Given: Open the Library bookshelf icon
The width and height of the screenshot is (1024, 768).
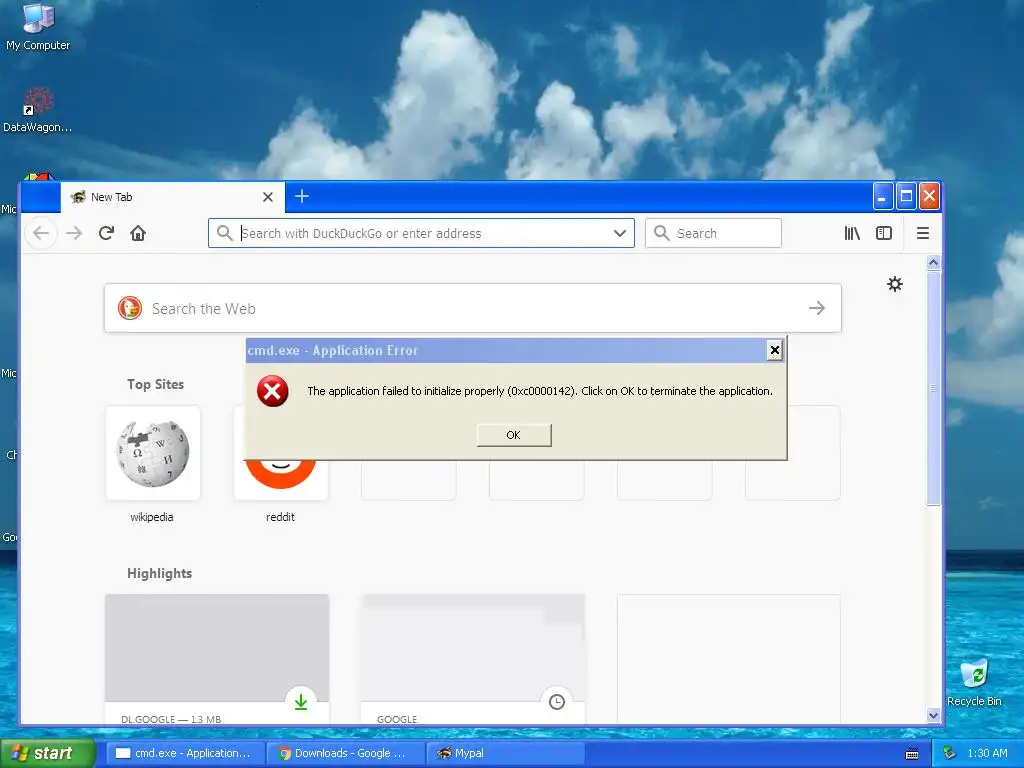Looking at the screenshot, I should (x=852, y=233).
